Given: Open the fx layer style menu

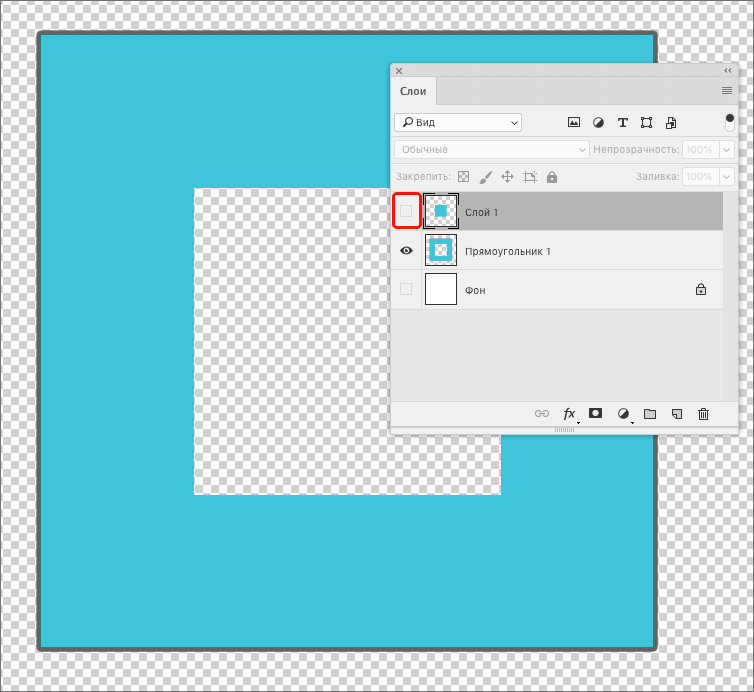Looking at the screenshot, I should (569, 414).
